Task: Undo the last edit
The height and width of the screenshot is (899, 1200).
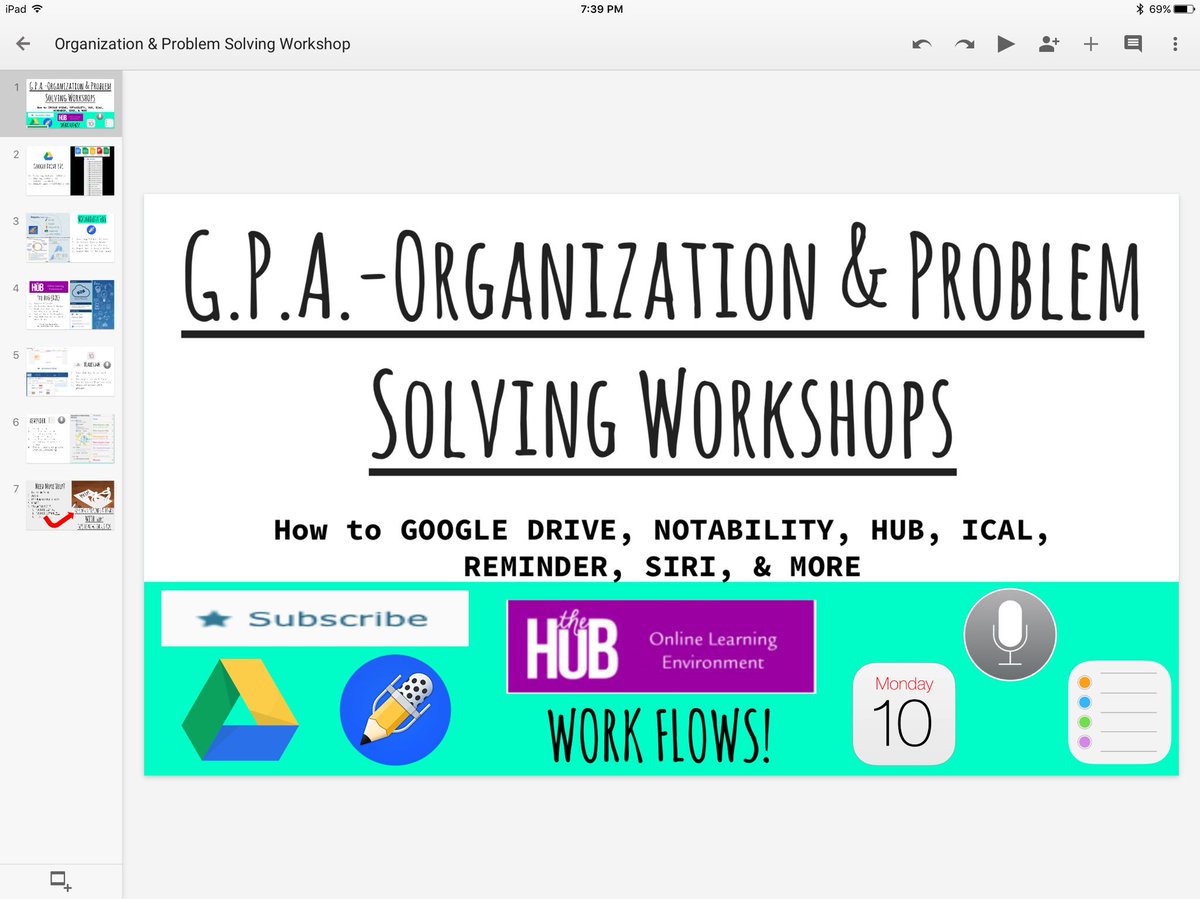Action: (922, 44)
